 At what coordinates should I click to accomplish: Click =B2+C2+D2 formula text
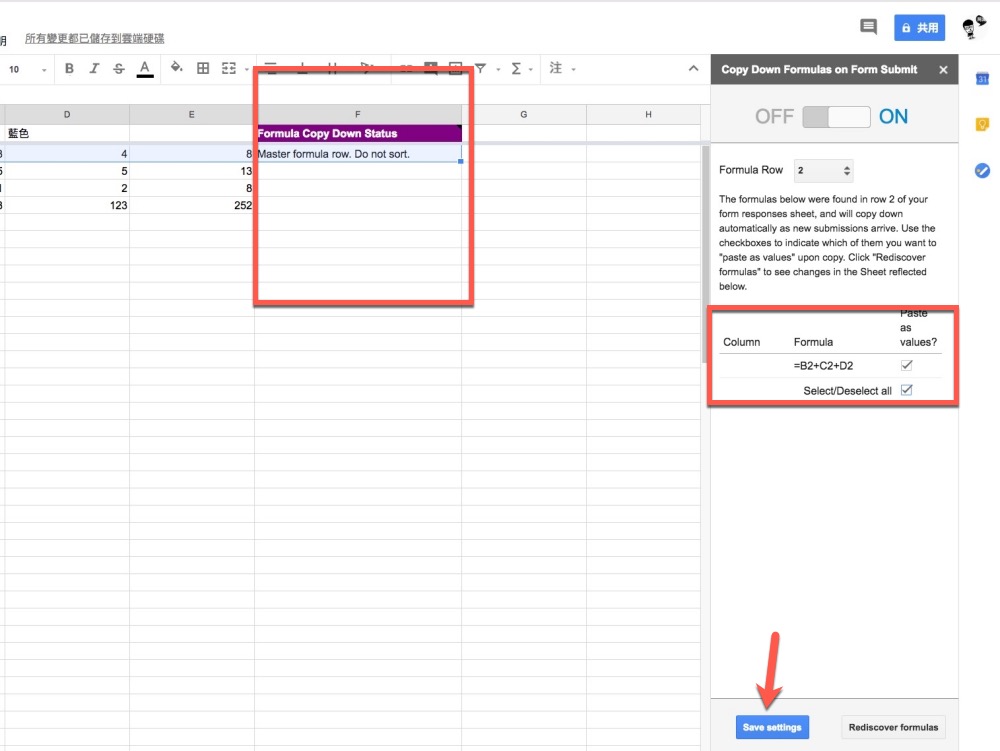coord(823,366)
